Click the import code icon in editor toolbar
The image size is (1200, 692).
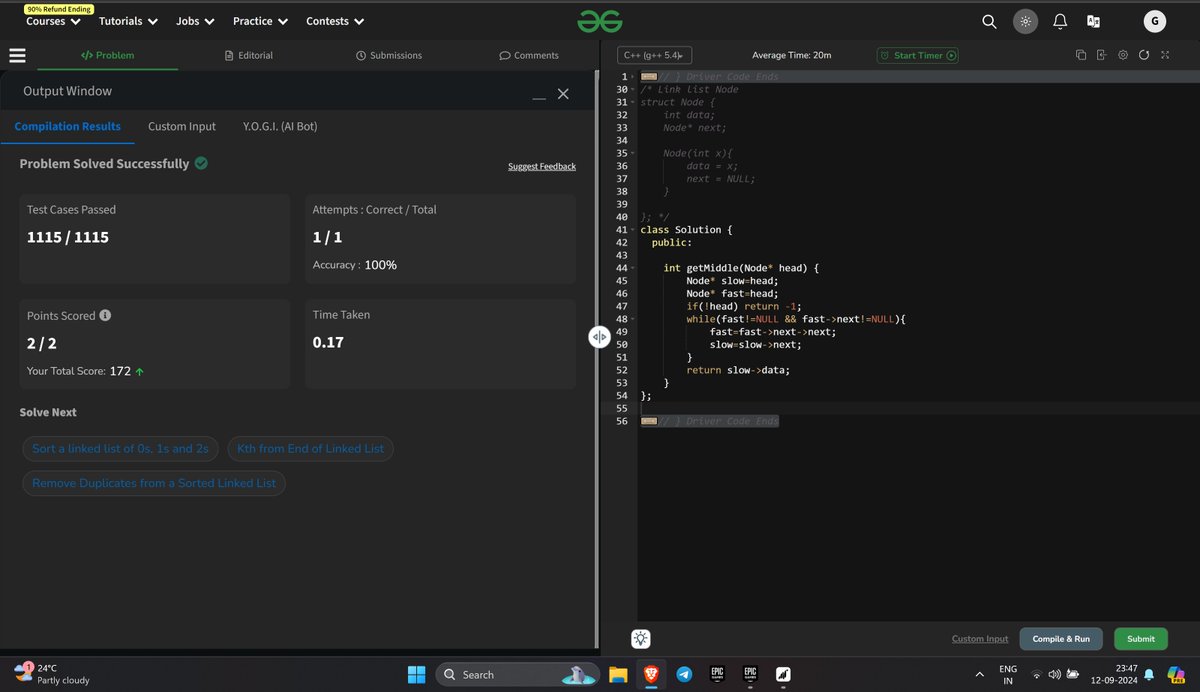1101,55
